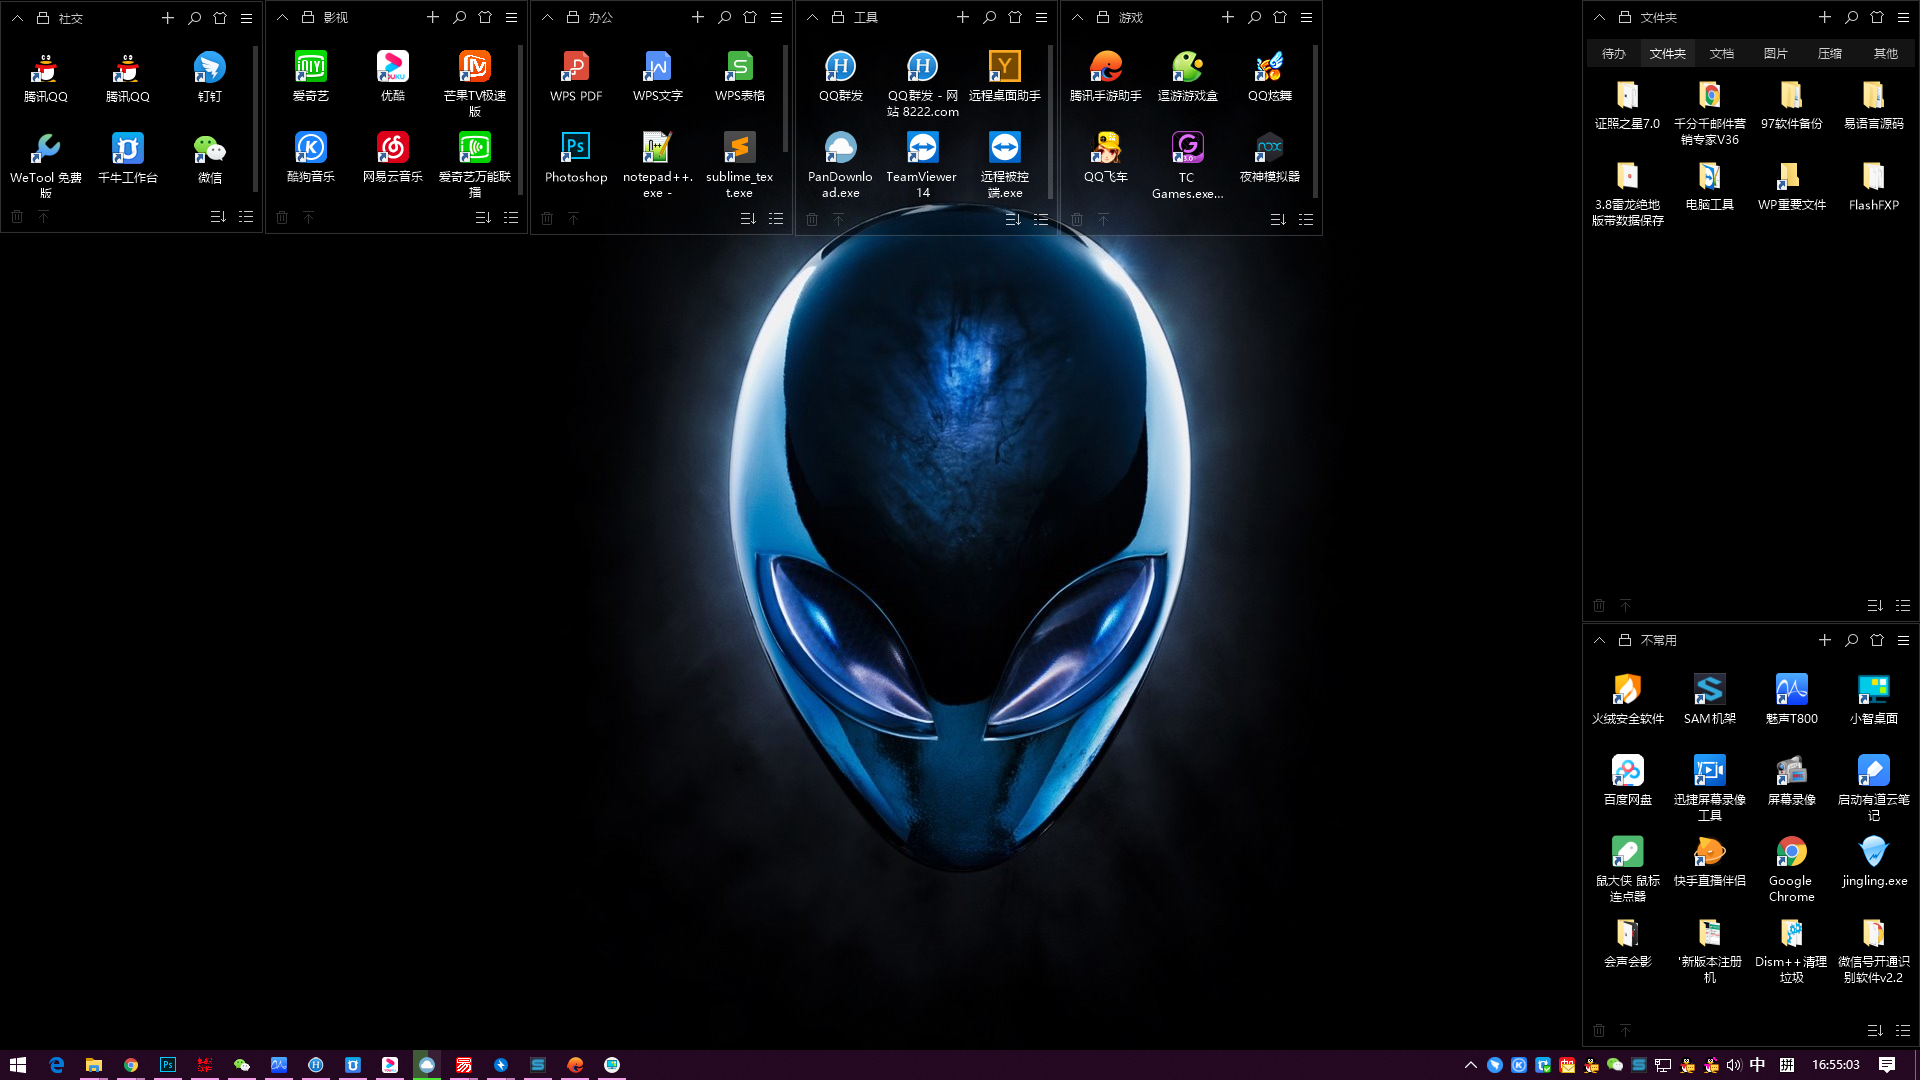Click trash icon in 社交 group

(17, 217)
